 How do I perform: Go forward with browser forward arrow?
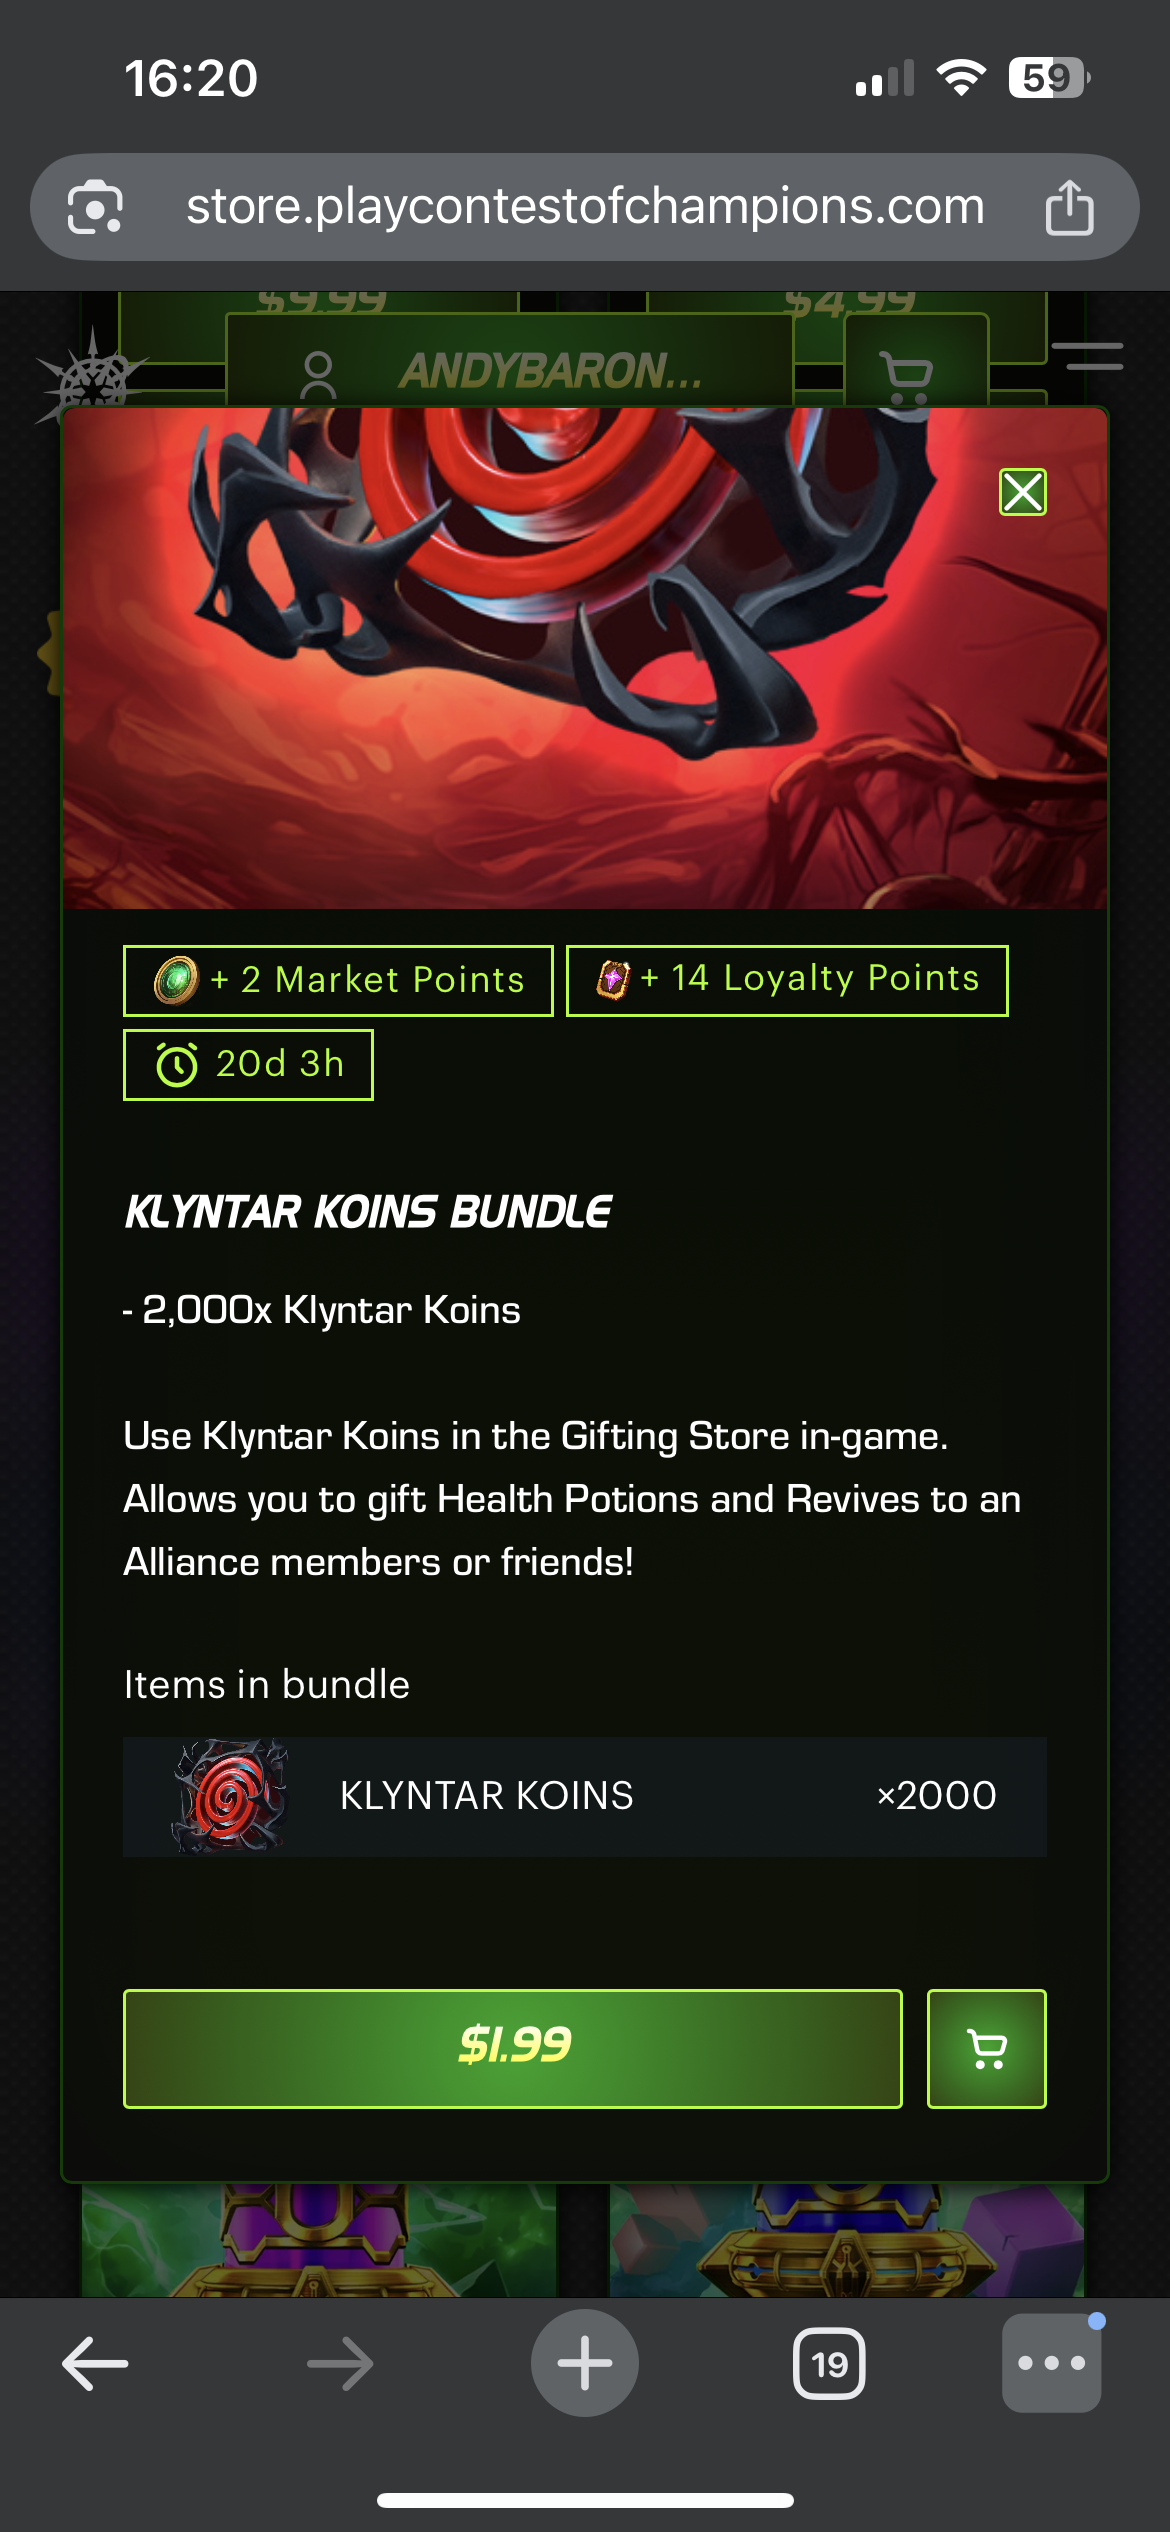point(340,2364)
